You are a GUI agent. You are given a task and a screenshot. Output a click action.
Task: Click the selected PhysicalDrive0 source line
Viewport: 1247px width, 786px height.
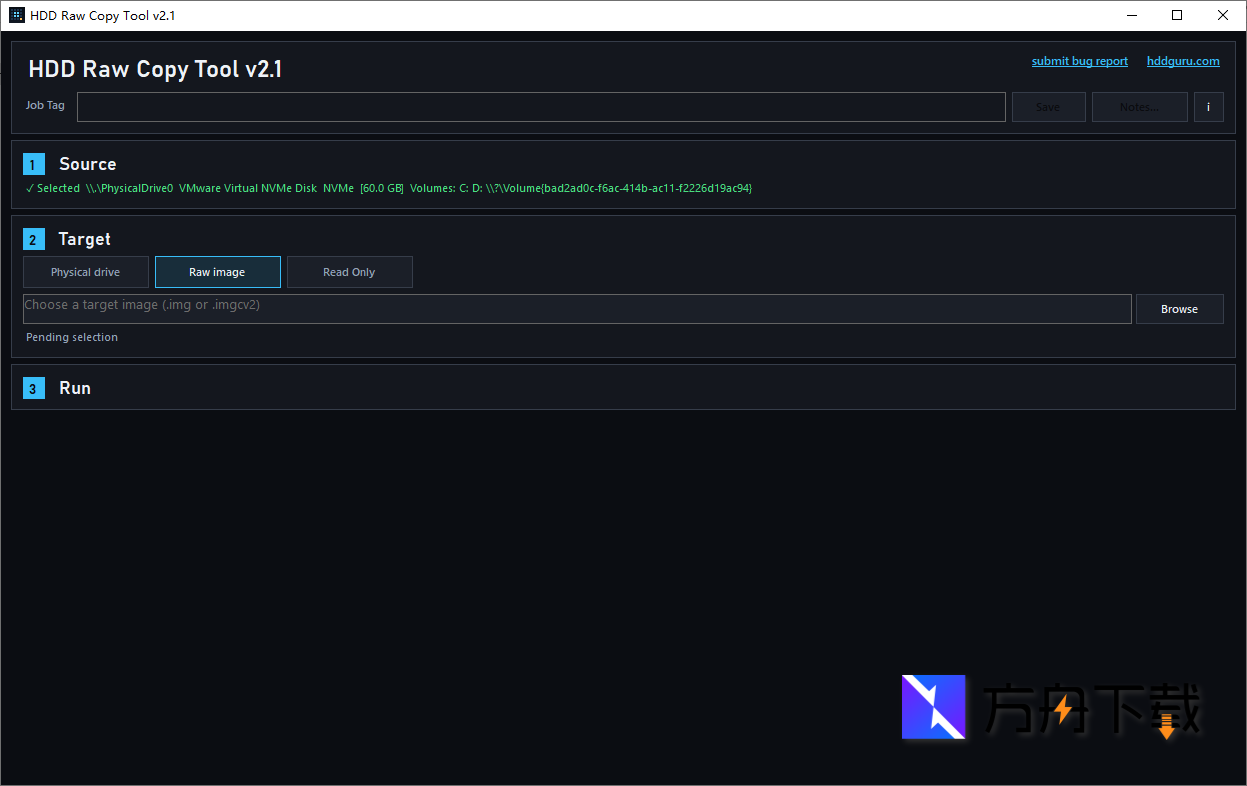click(390, 188)
